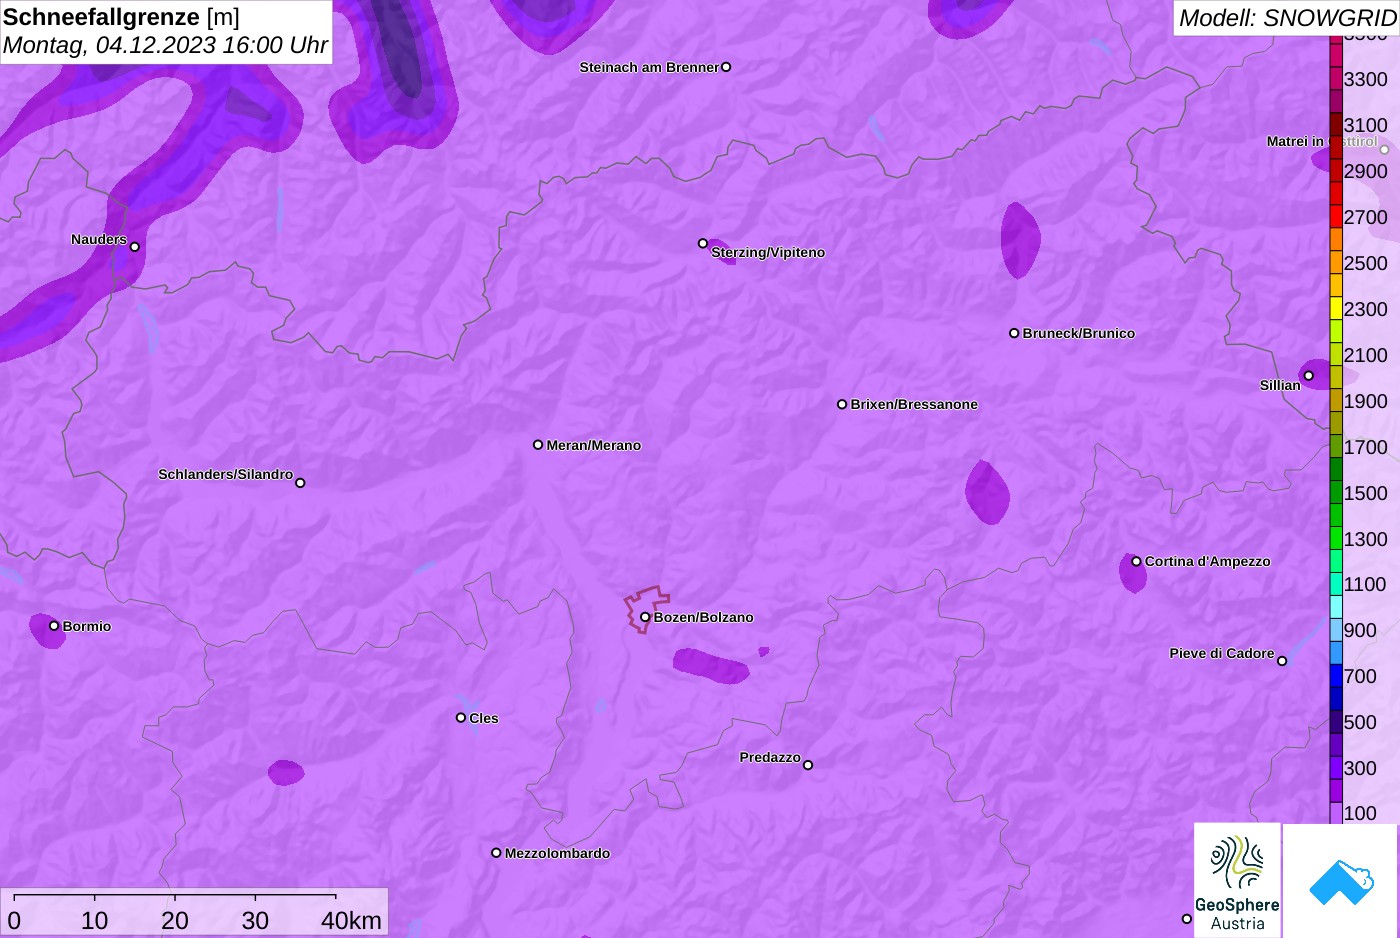Click the Cortina d'Ampezzo marker dot
Viewport: 1400px width, 938px height.
[x=1136, y=561]
